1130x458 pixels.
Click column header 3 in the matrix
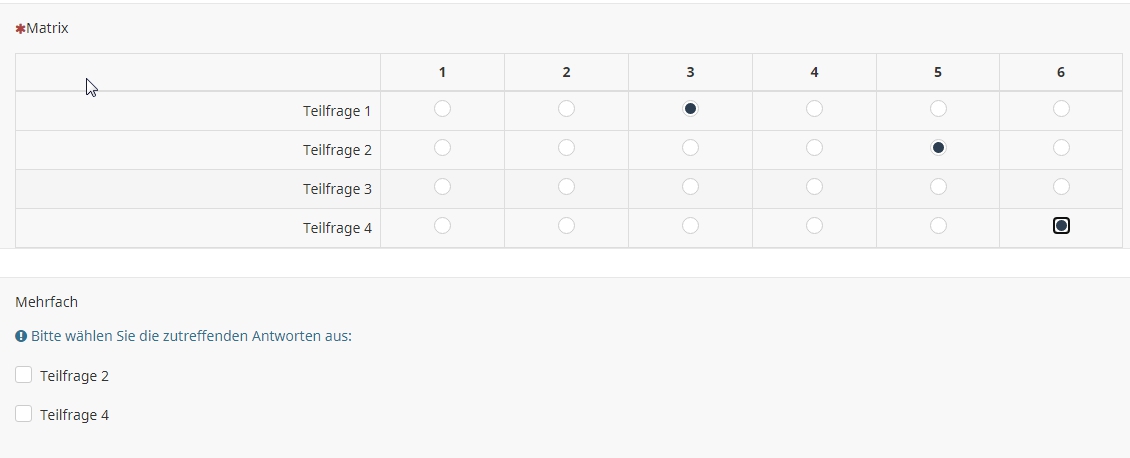pyautogui.click(x=690, y=72)
